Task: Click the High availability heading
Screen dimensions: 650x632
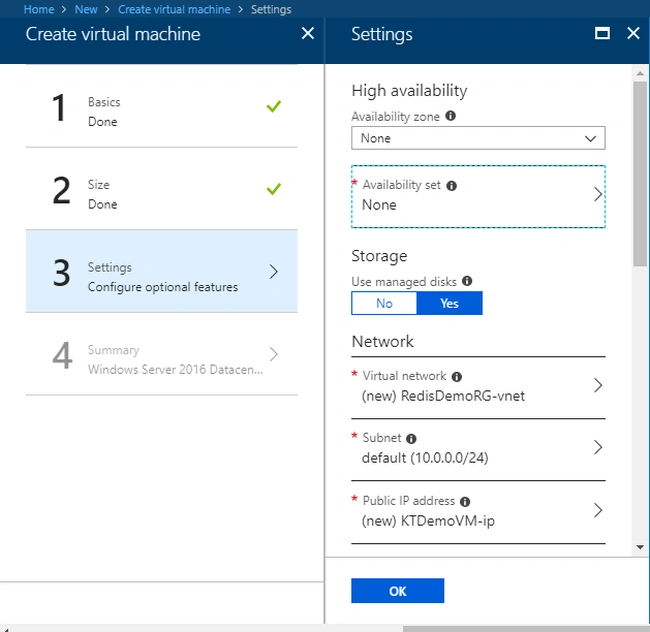Action: 409,91
